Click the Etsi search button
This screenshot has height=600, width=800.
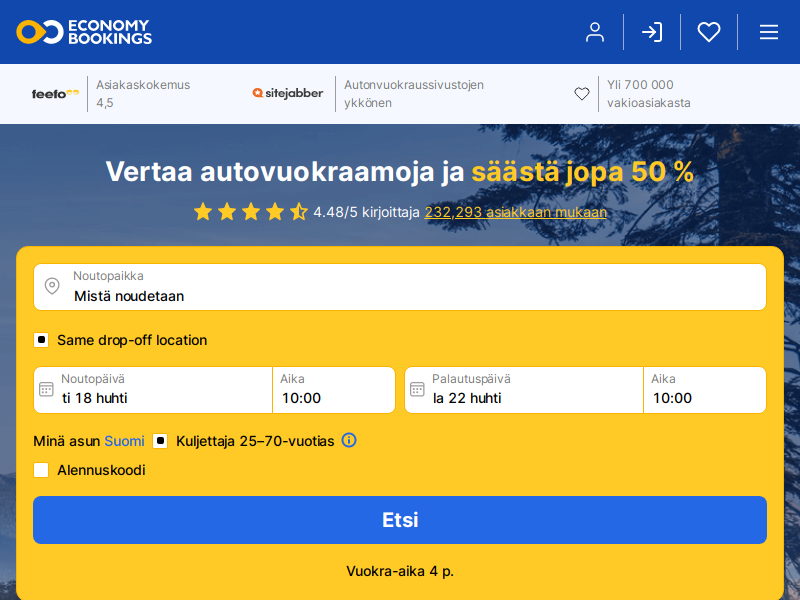(400, 520)
